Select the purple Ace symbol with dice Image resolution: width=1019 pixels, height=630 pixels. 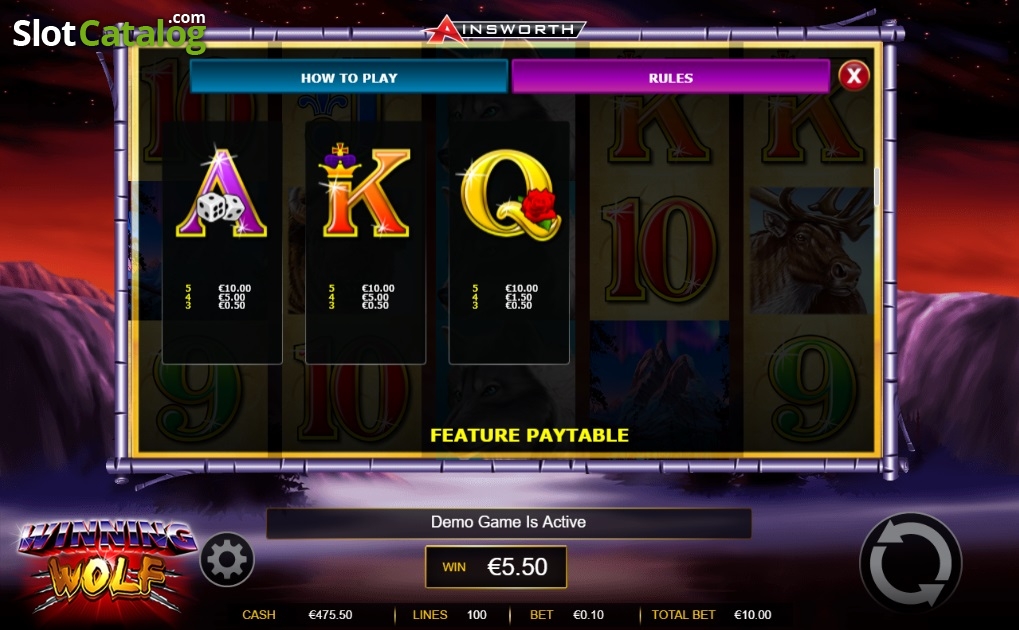point(222,193)
